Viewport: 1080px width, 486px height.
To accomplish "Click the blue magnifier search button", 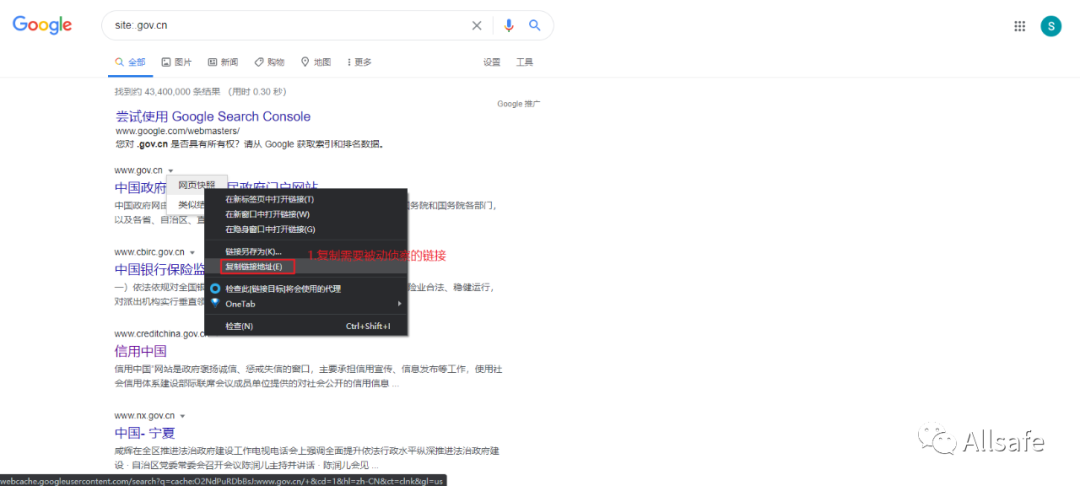I will pos(534,25).
